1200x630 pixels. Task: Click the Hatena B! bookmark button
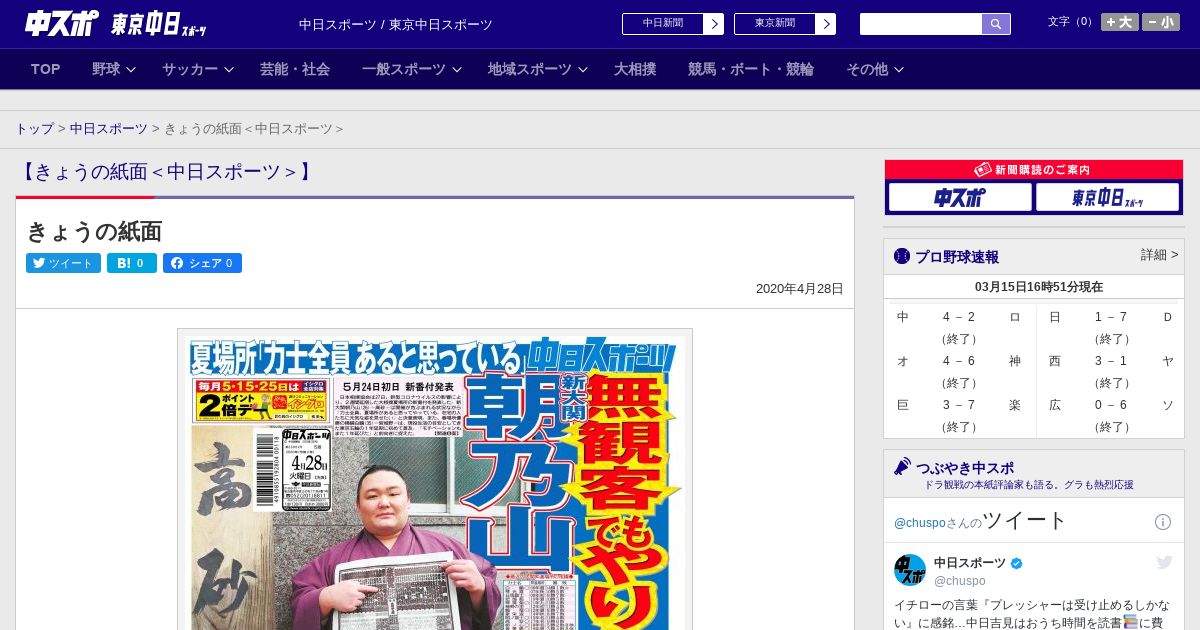coord(132,263)
